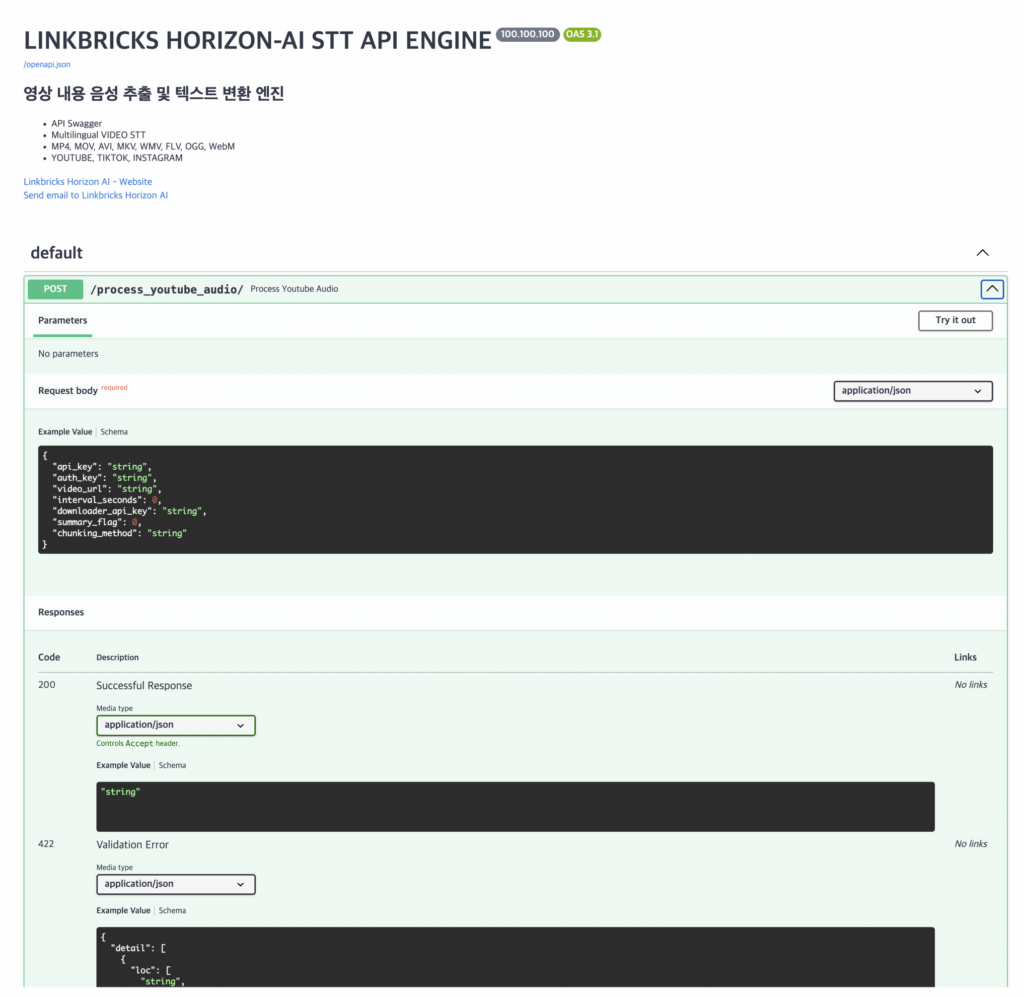Viewport: 1024px width, 997px height.
Task: Click the "auth_key" line in request example
Action: (104, 478)
